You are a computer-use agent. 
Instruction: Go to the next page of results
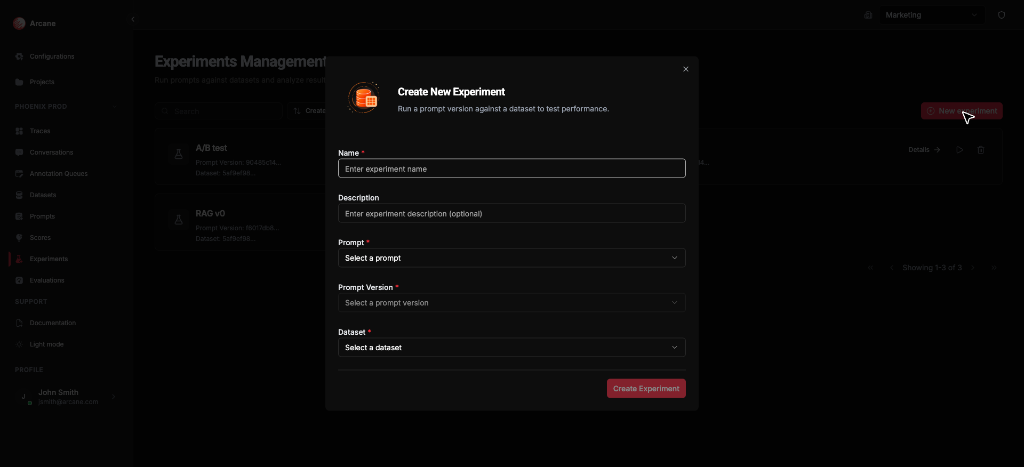[972, 268]
